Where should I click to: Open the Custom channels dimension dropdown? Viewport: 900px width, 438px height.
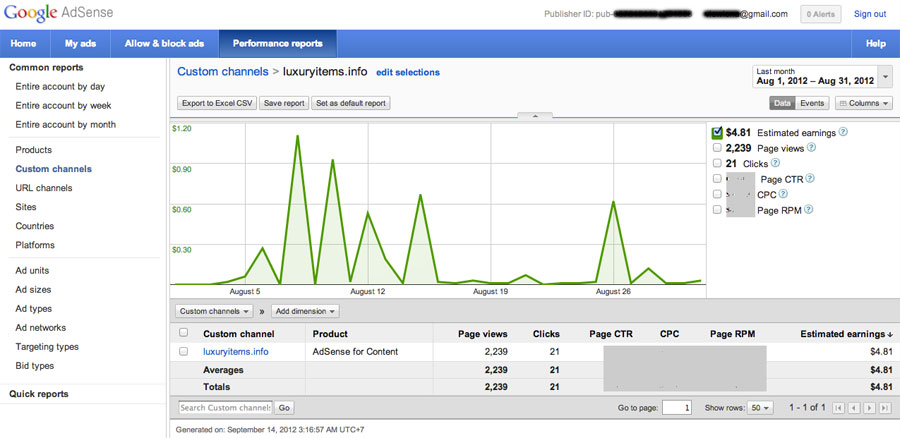pos(214,311)
